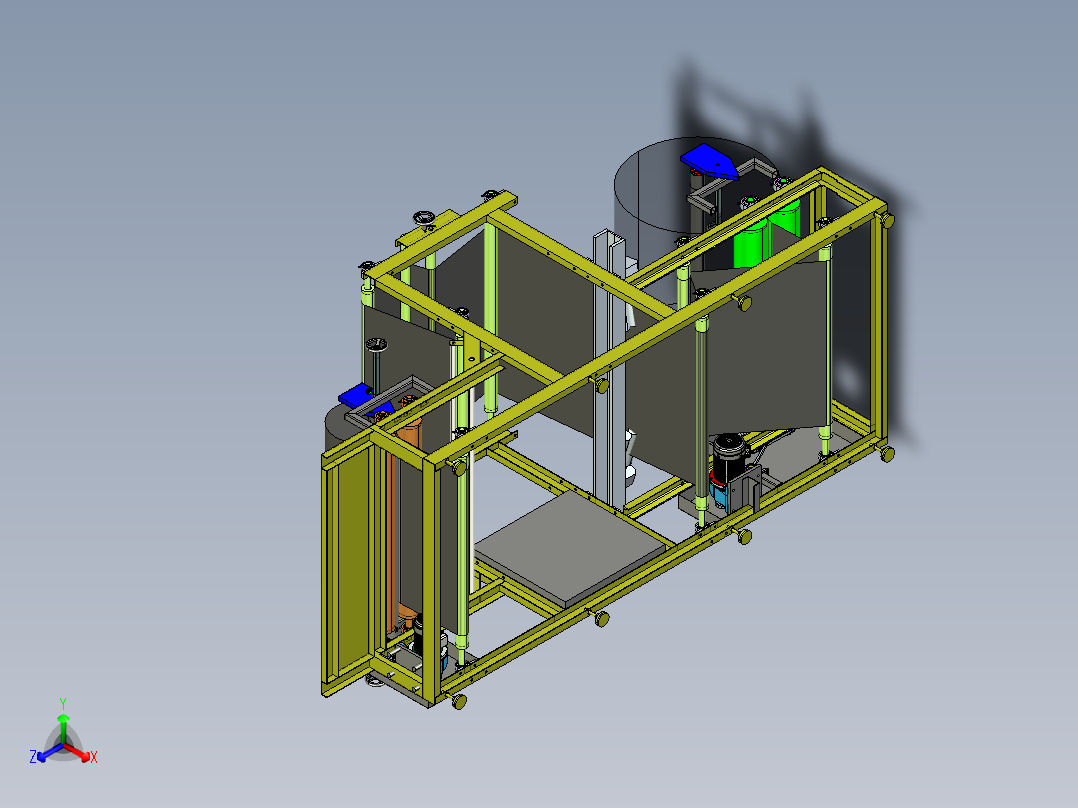The width and height of the screenshot is (1078, 808).
Task: Click the red X axis of the orientation triad
Action: tap(80, 753)
